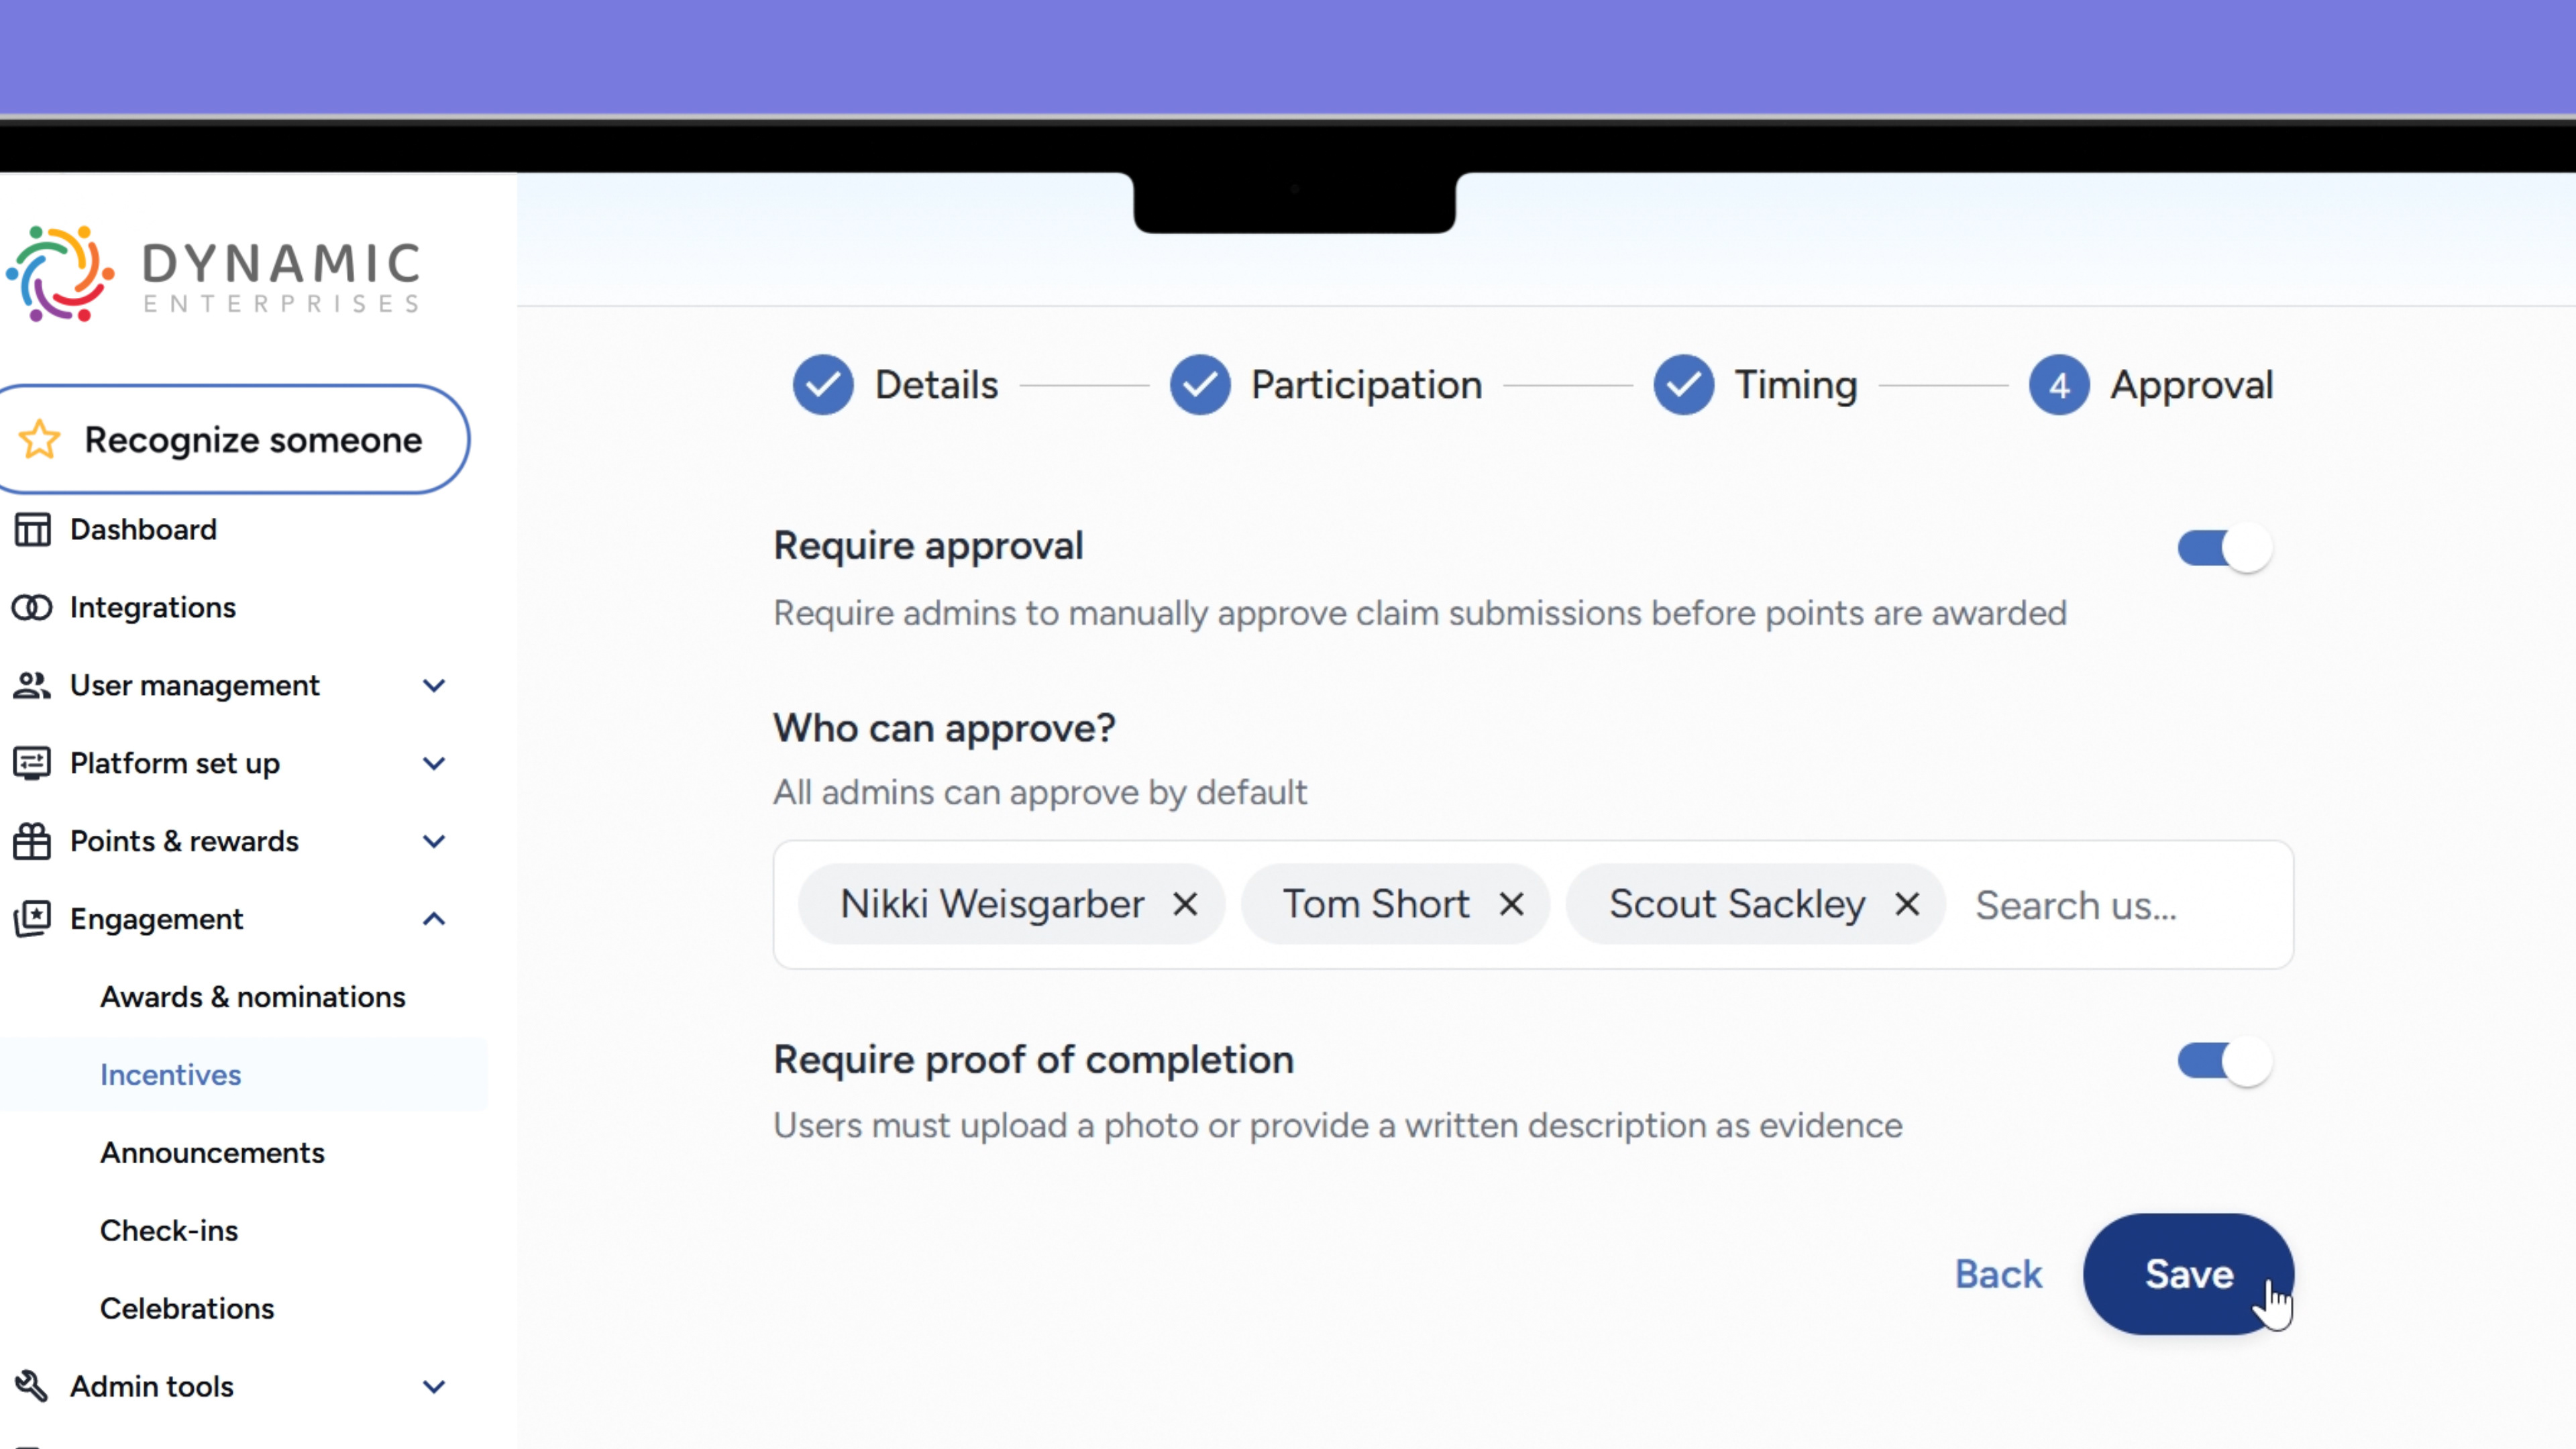The image size is (2576, 1449).
Task: Open Awards & nominations page
Action: click(252, 997)
